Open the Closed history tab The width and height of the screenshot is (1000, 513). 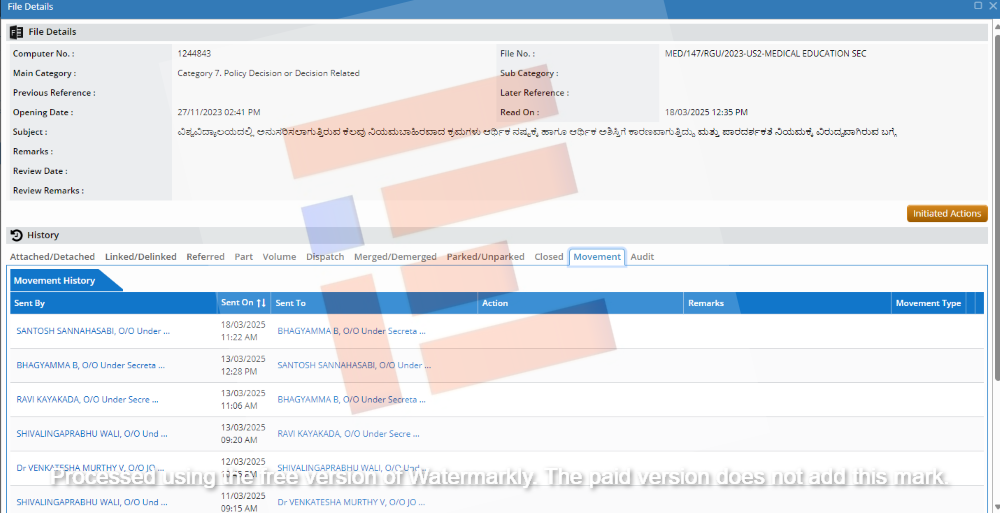[x=549, y=257]
